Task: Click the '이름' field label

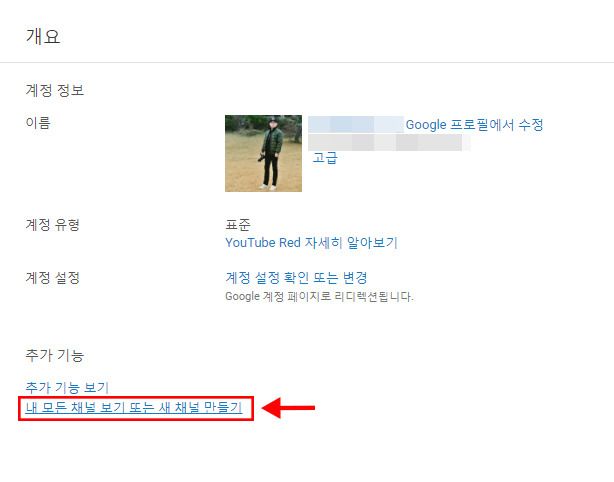Action: pyautogui.click(x=38, y=123)
